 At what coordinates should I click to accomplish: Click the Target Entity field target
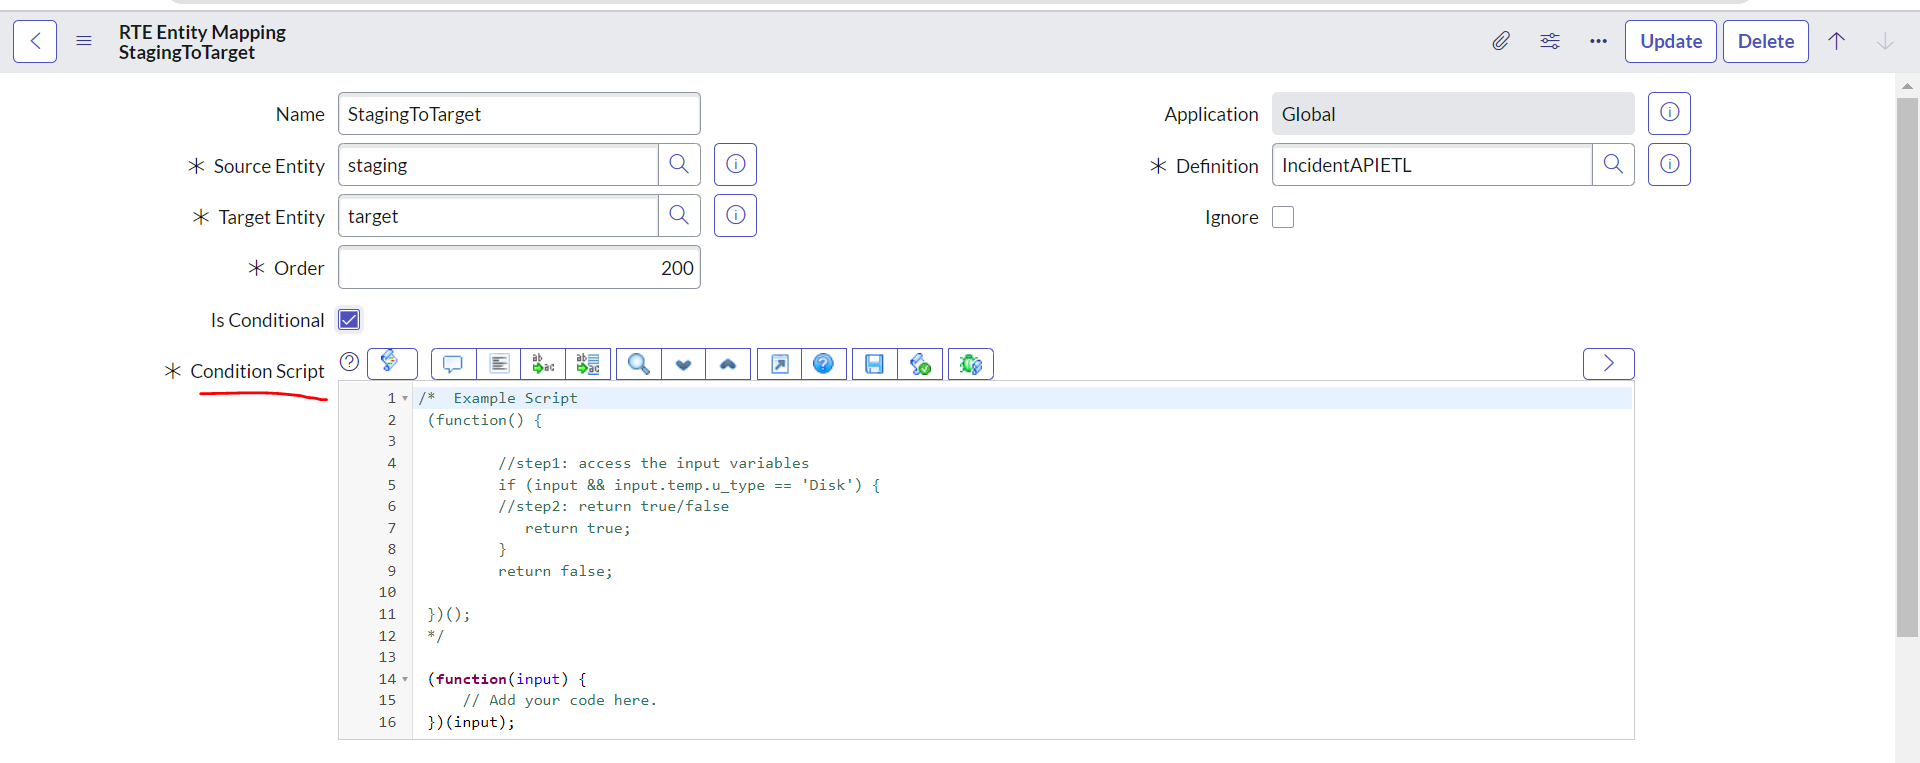(498, 216)
